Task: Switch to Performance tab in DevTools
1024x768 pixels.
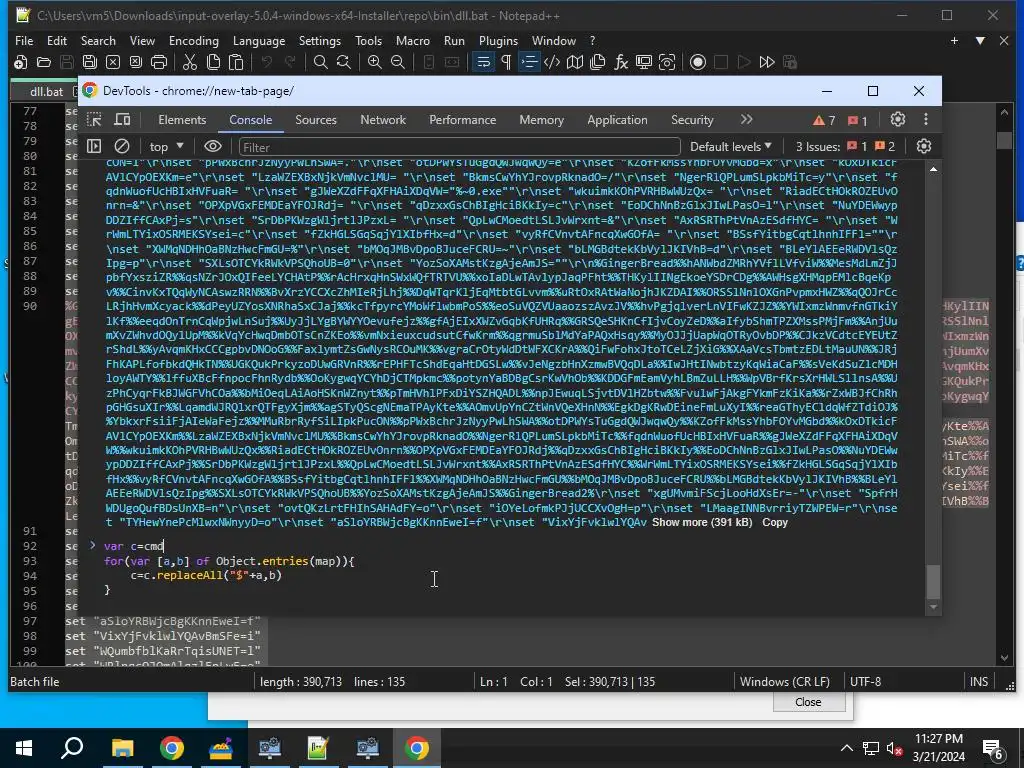Action: (462, 120)
